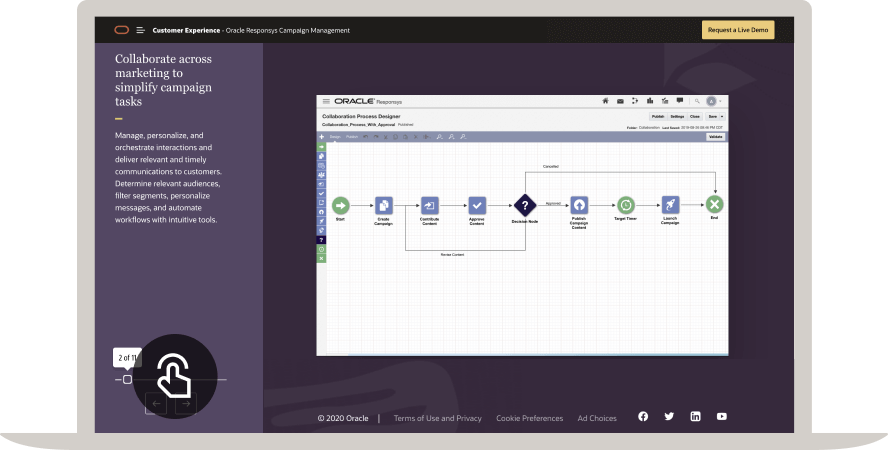Open the Terms of Use and Privacy link
Screen dimensions: 888x450
(x=437, y=418)
